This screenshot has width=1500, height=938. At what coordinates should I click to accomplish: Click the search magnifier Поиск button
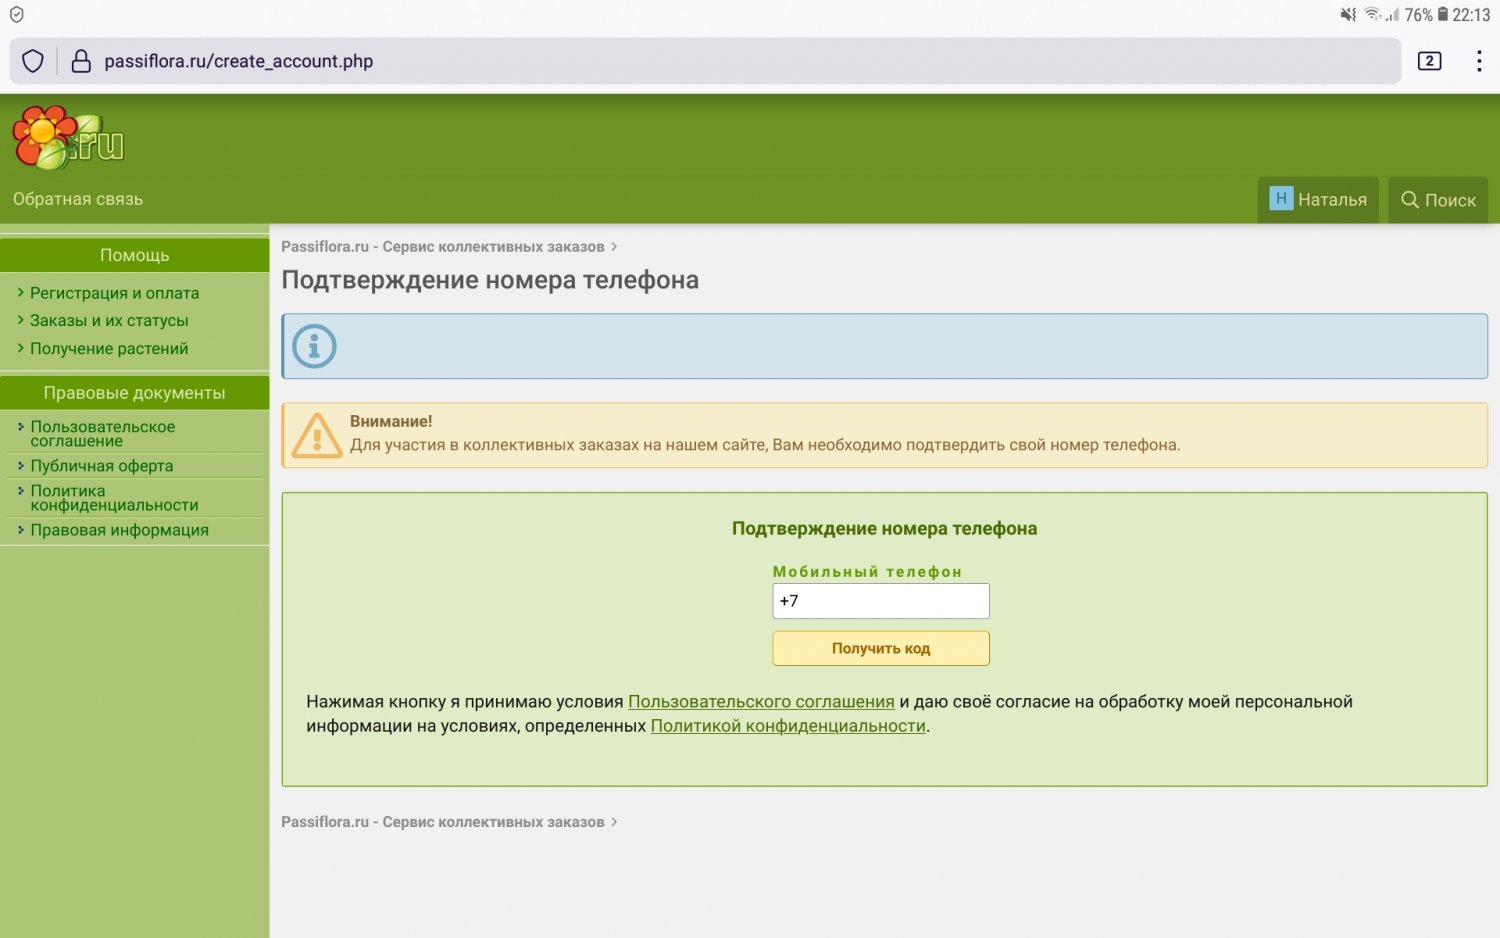(x=1438, y=200)
